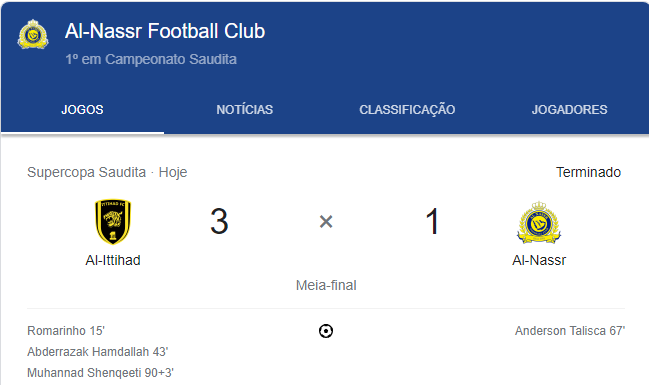
Task: Click scorer Romarinho 15'
Action: [x=66, y=331]
